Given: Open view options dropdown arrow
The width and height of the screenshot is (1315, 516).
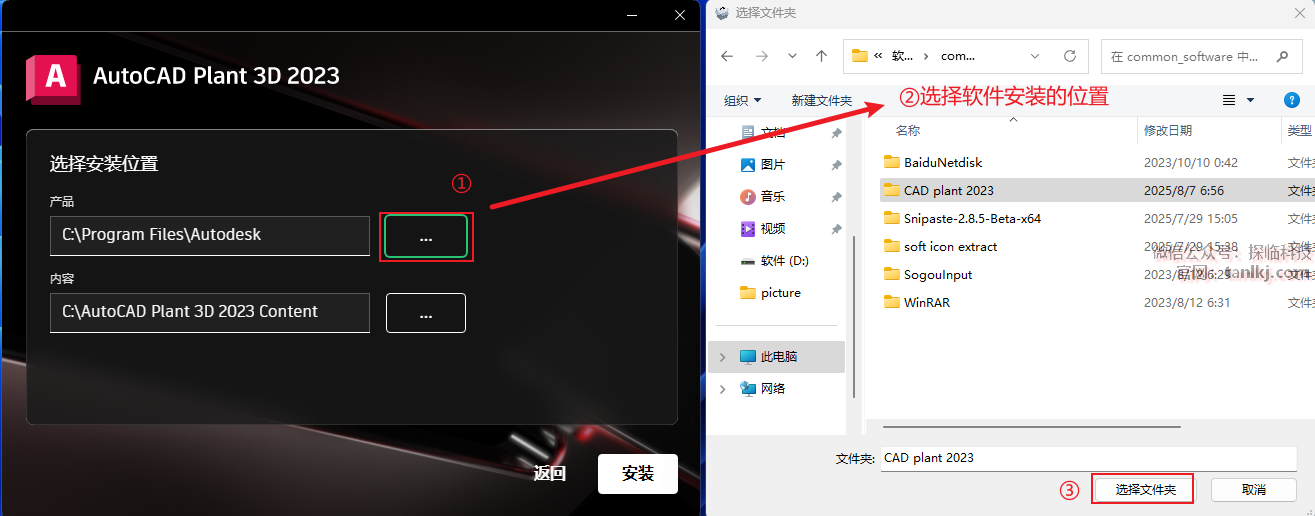Looking at the screenshot, I should pyautogui.click(x=1250, y=100).
